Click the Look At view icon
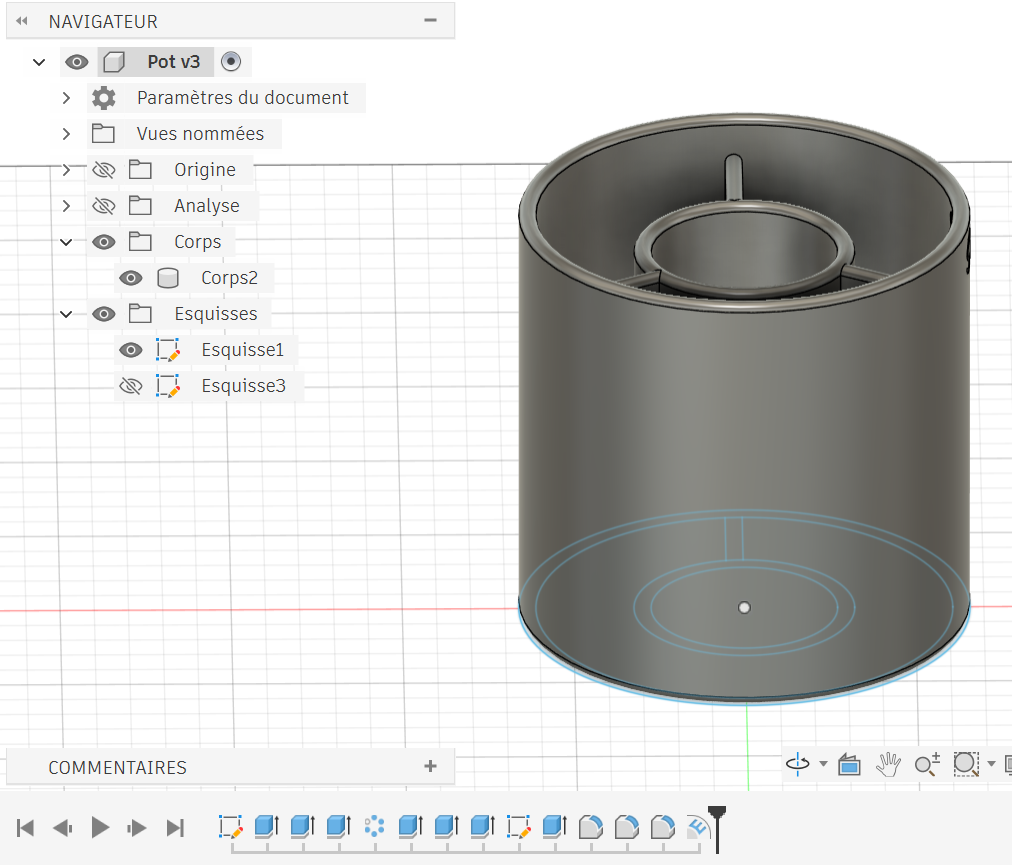 tap(849, 765)
